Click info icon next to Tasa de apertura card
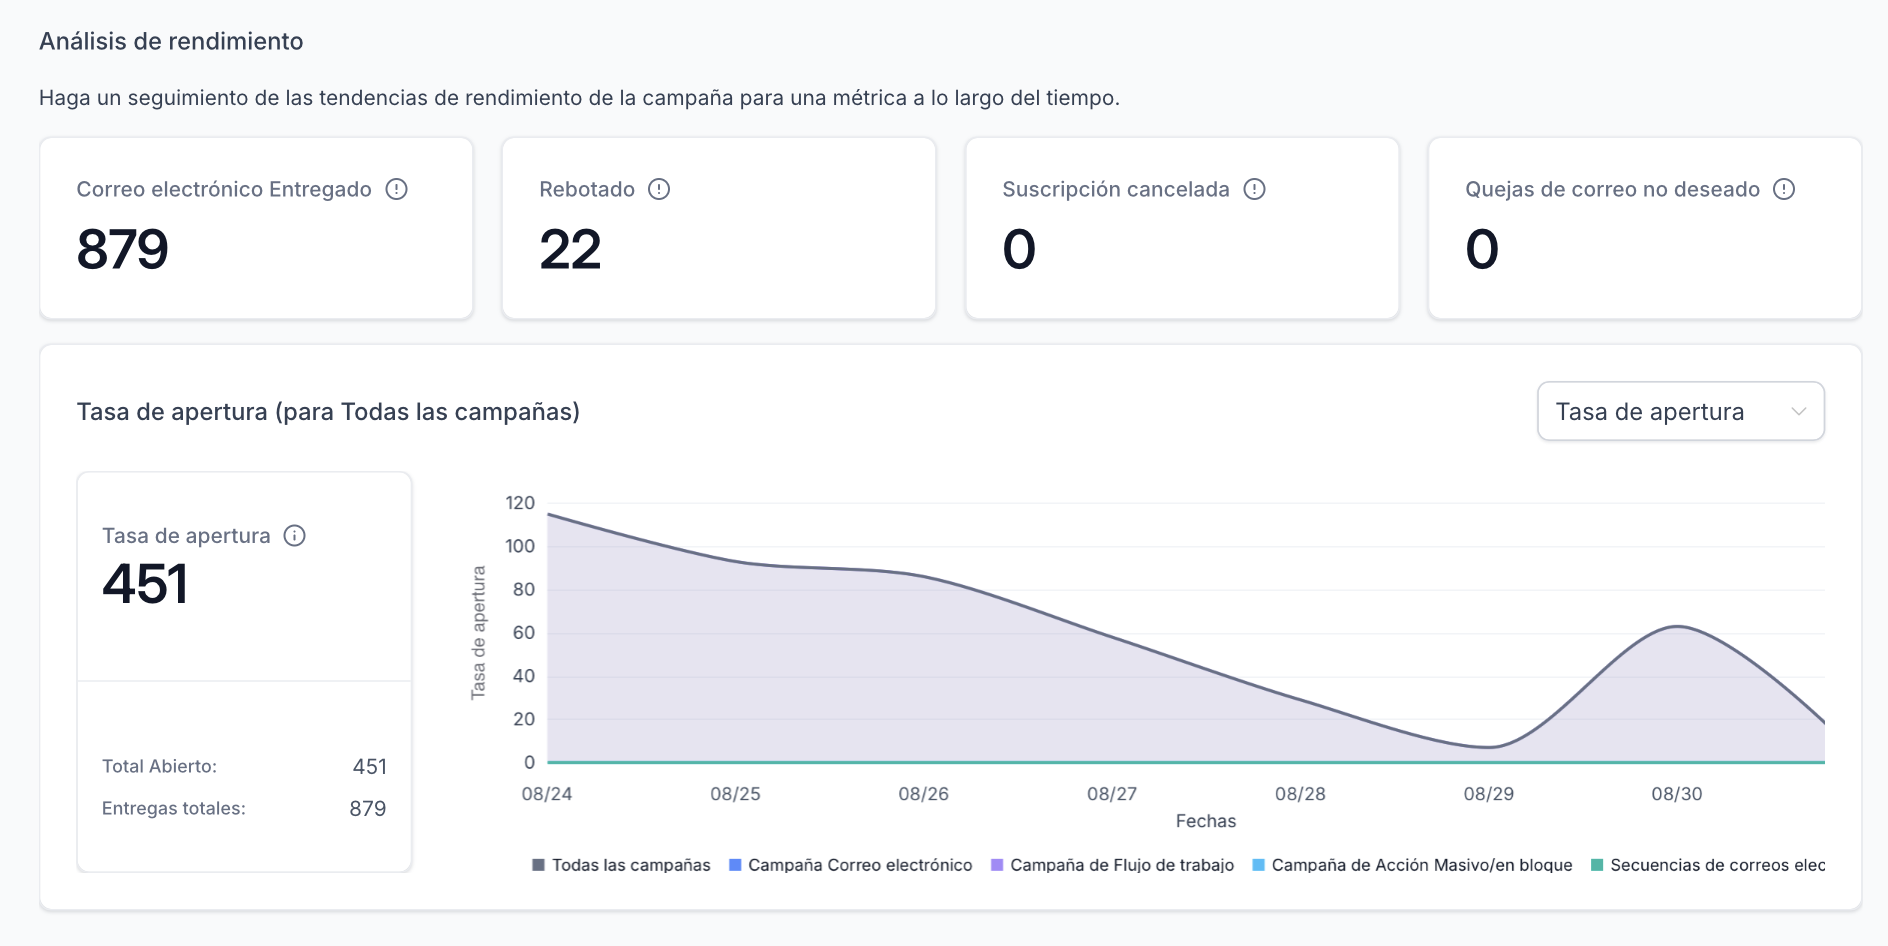 coord(295,536)
